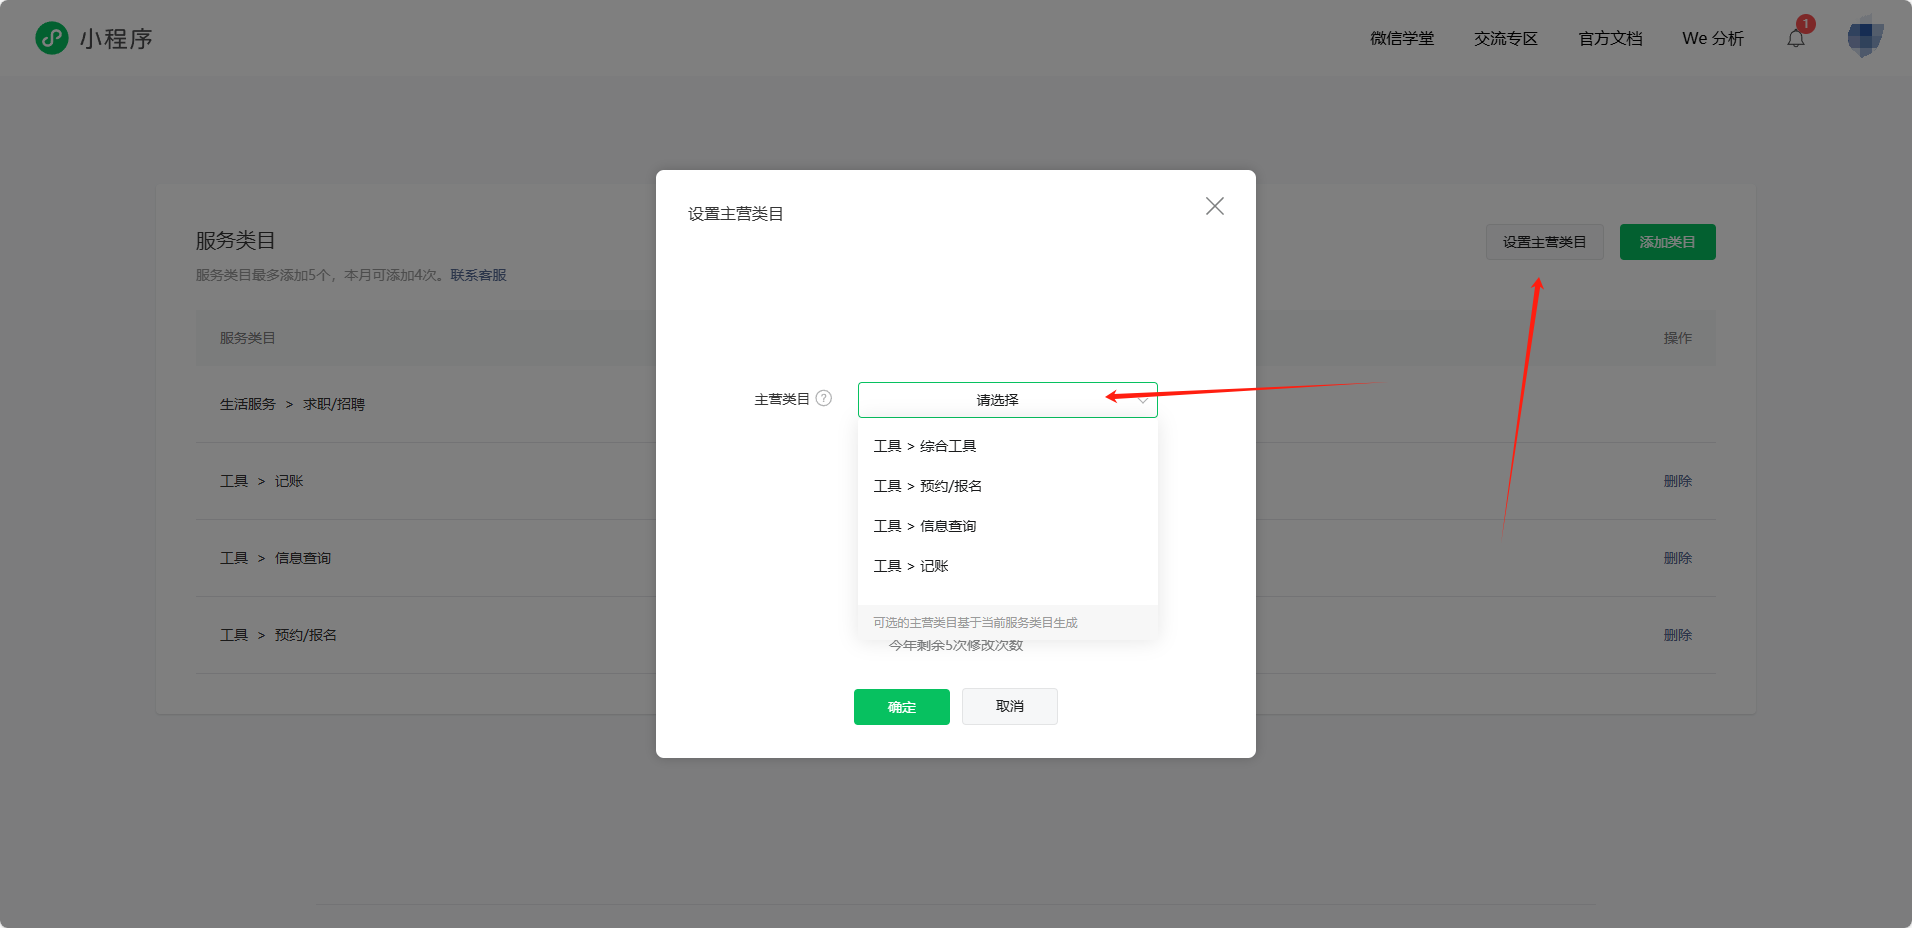Open We 分析 from the navigation bar
1912x928 pixels.
tap(1713, 38)
